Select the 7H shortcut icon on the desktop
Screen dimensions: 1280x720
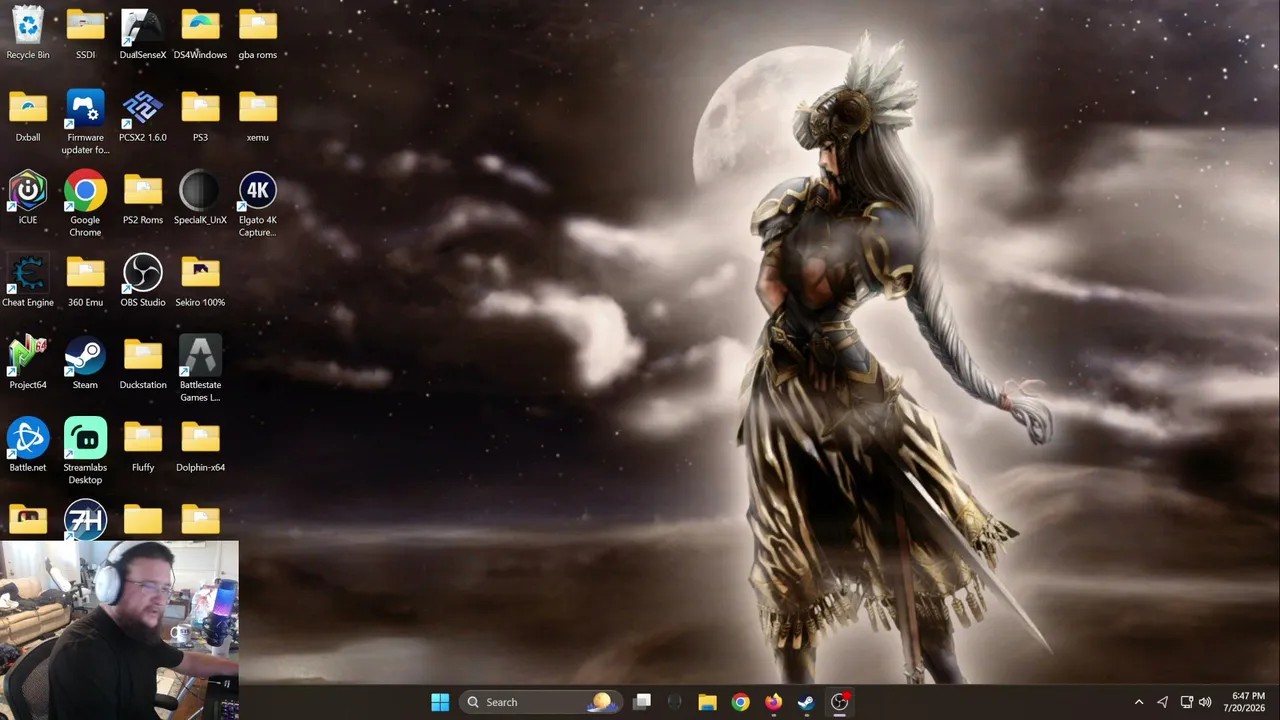[x=85, y=519]
